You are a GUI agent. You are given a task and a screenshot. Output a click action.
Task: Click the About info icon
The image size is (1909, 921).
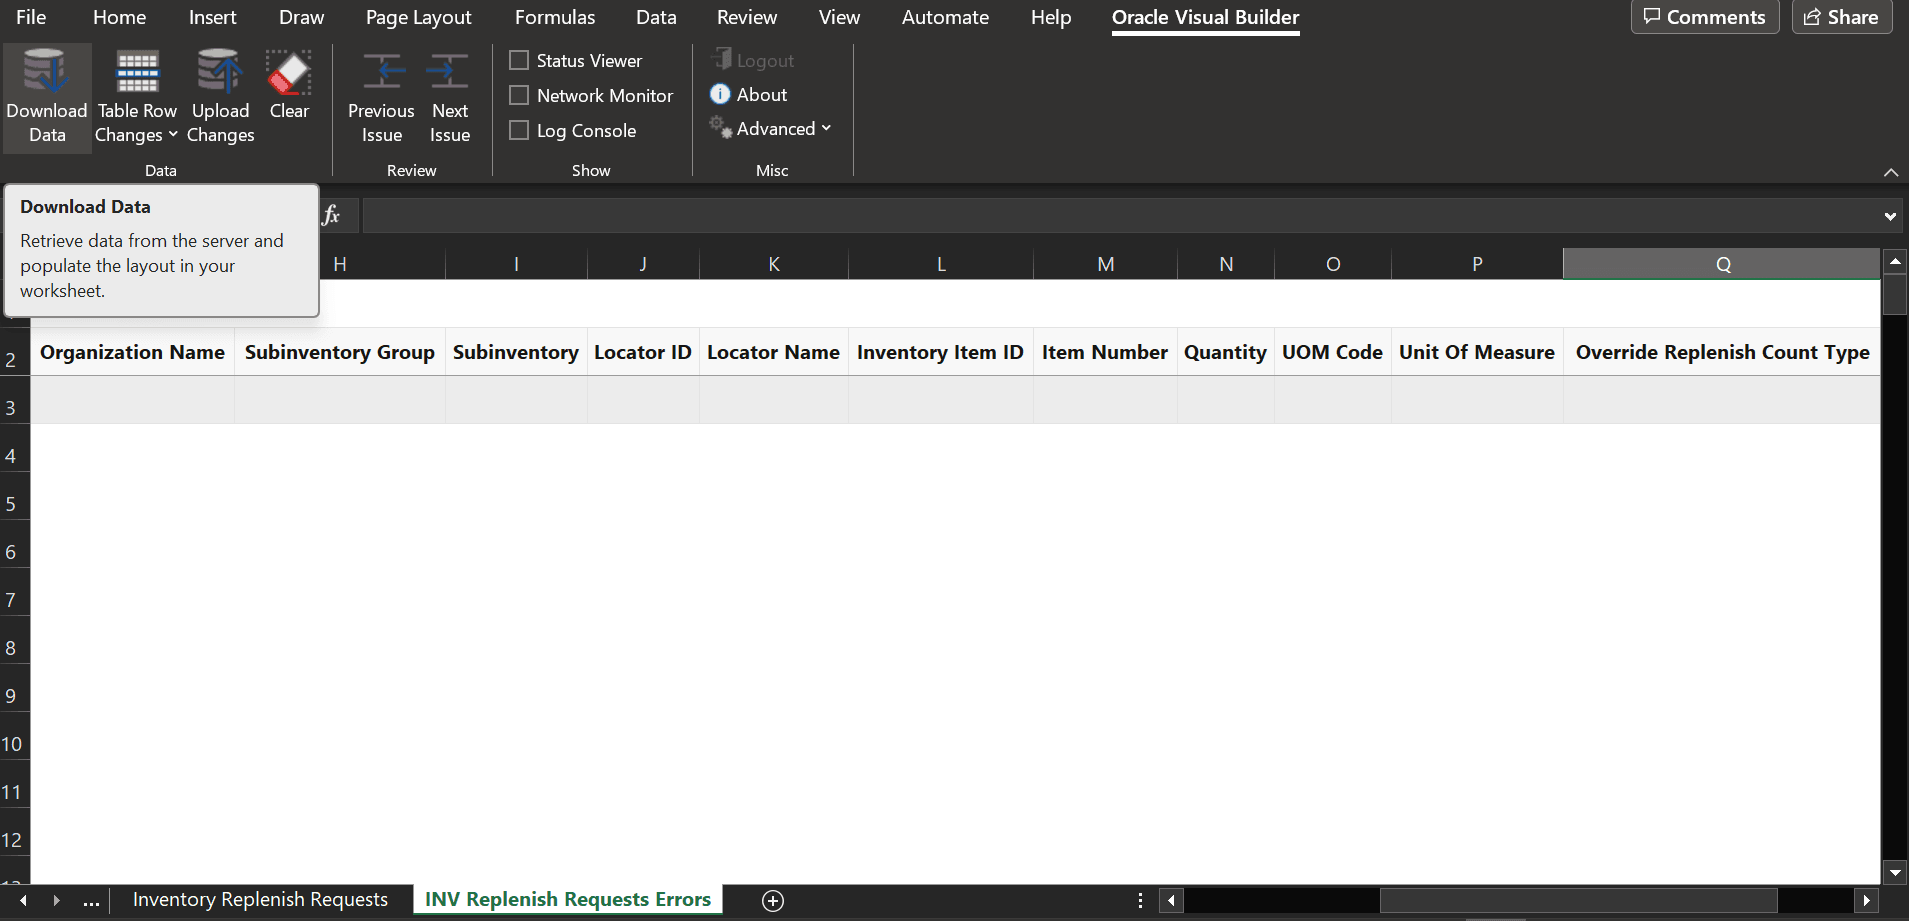[x=720, y=94]
